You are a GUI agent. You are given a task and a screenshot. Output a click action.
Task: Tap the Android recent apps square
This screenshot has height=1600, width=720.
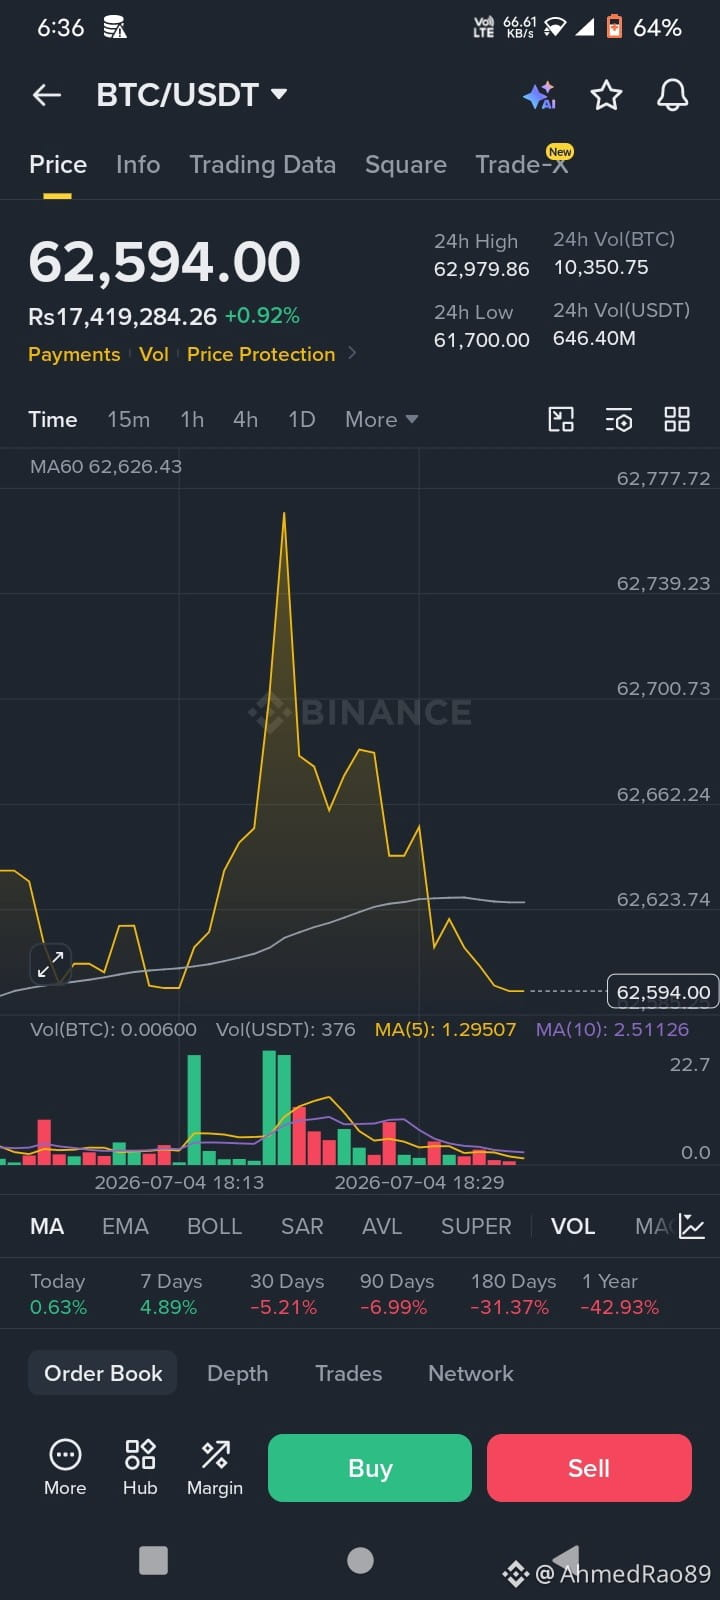tap(153, 1560)
